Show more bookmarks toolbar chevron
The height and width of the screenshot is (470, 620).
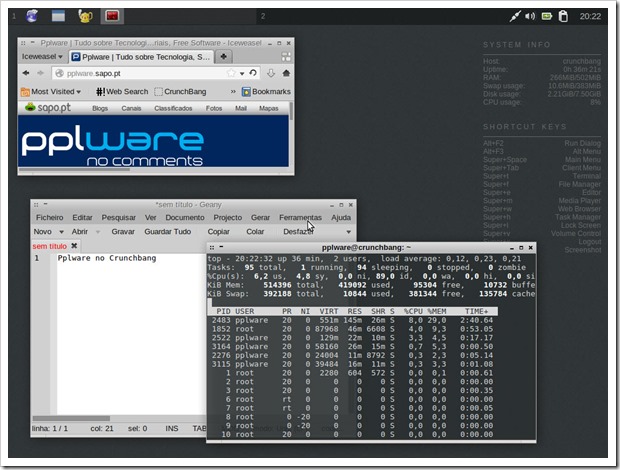(x=233, y=92)
